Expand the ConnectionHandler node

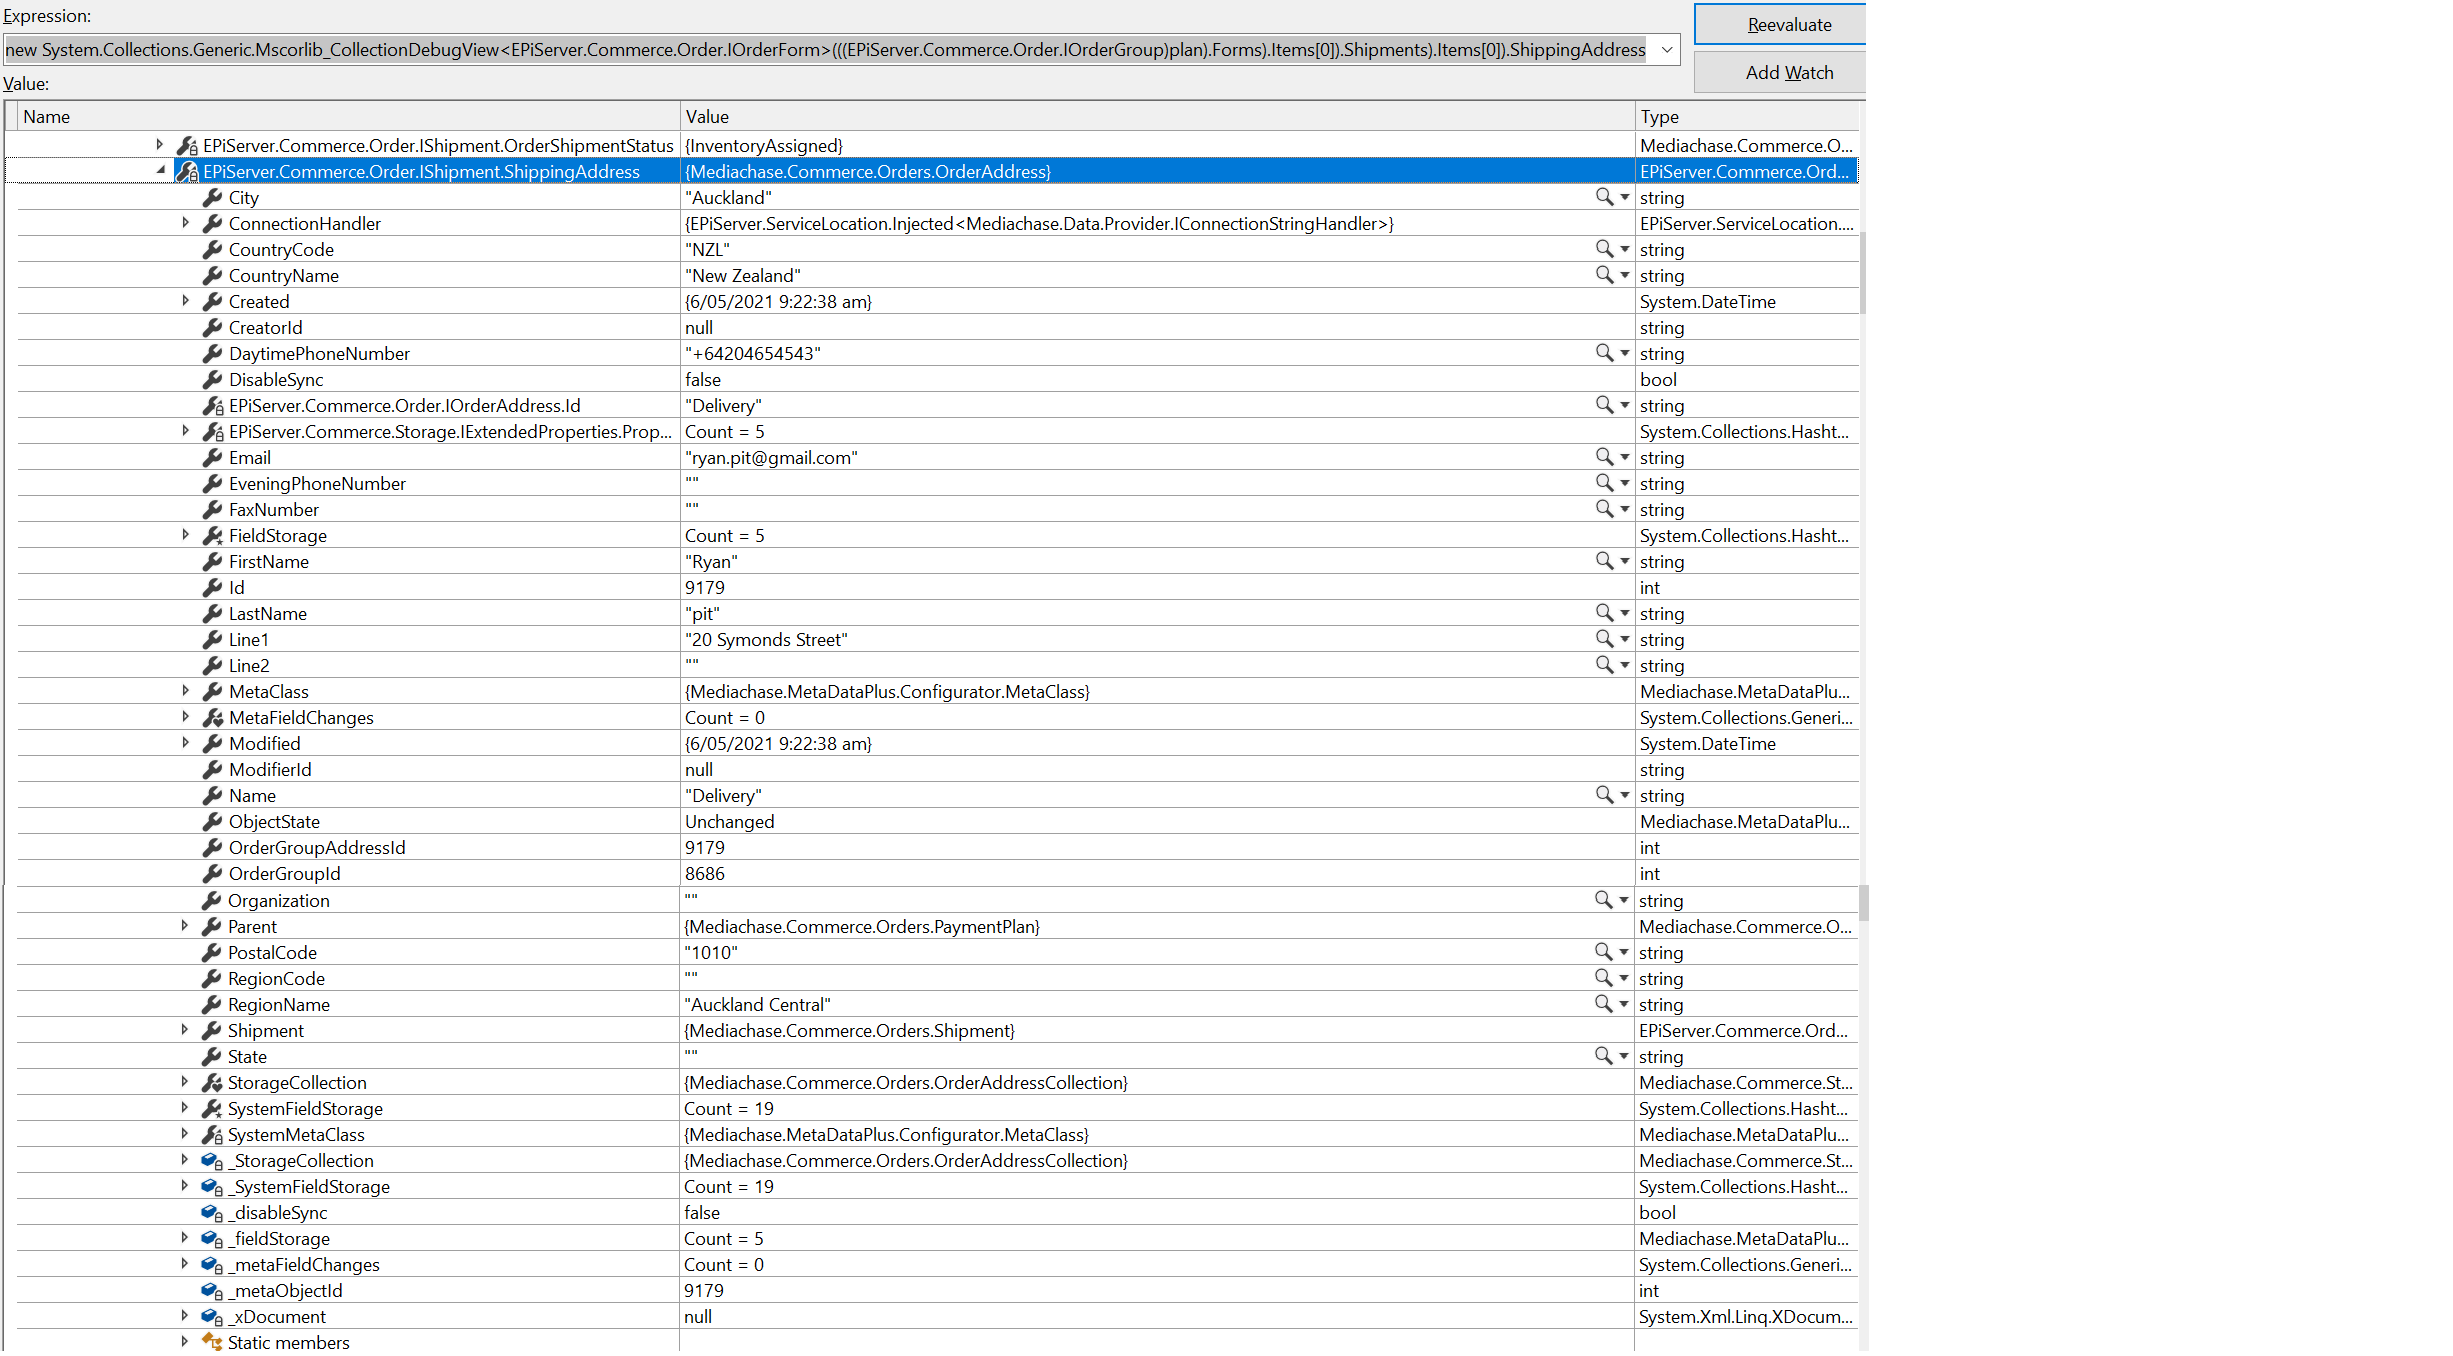(x=185, y=223)
